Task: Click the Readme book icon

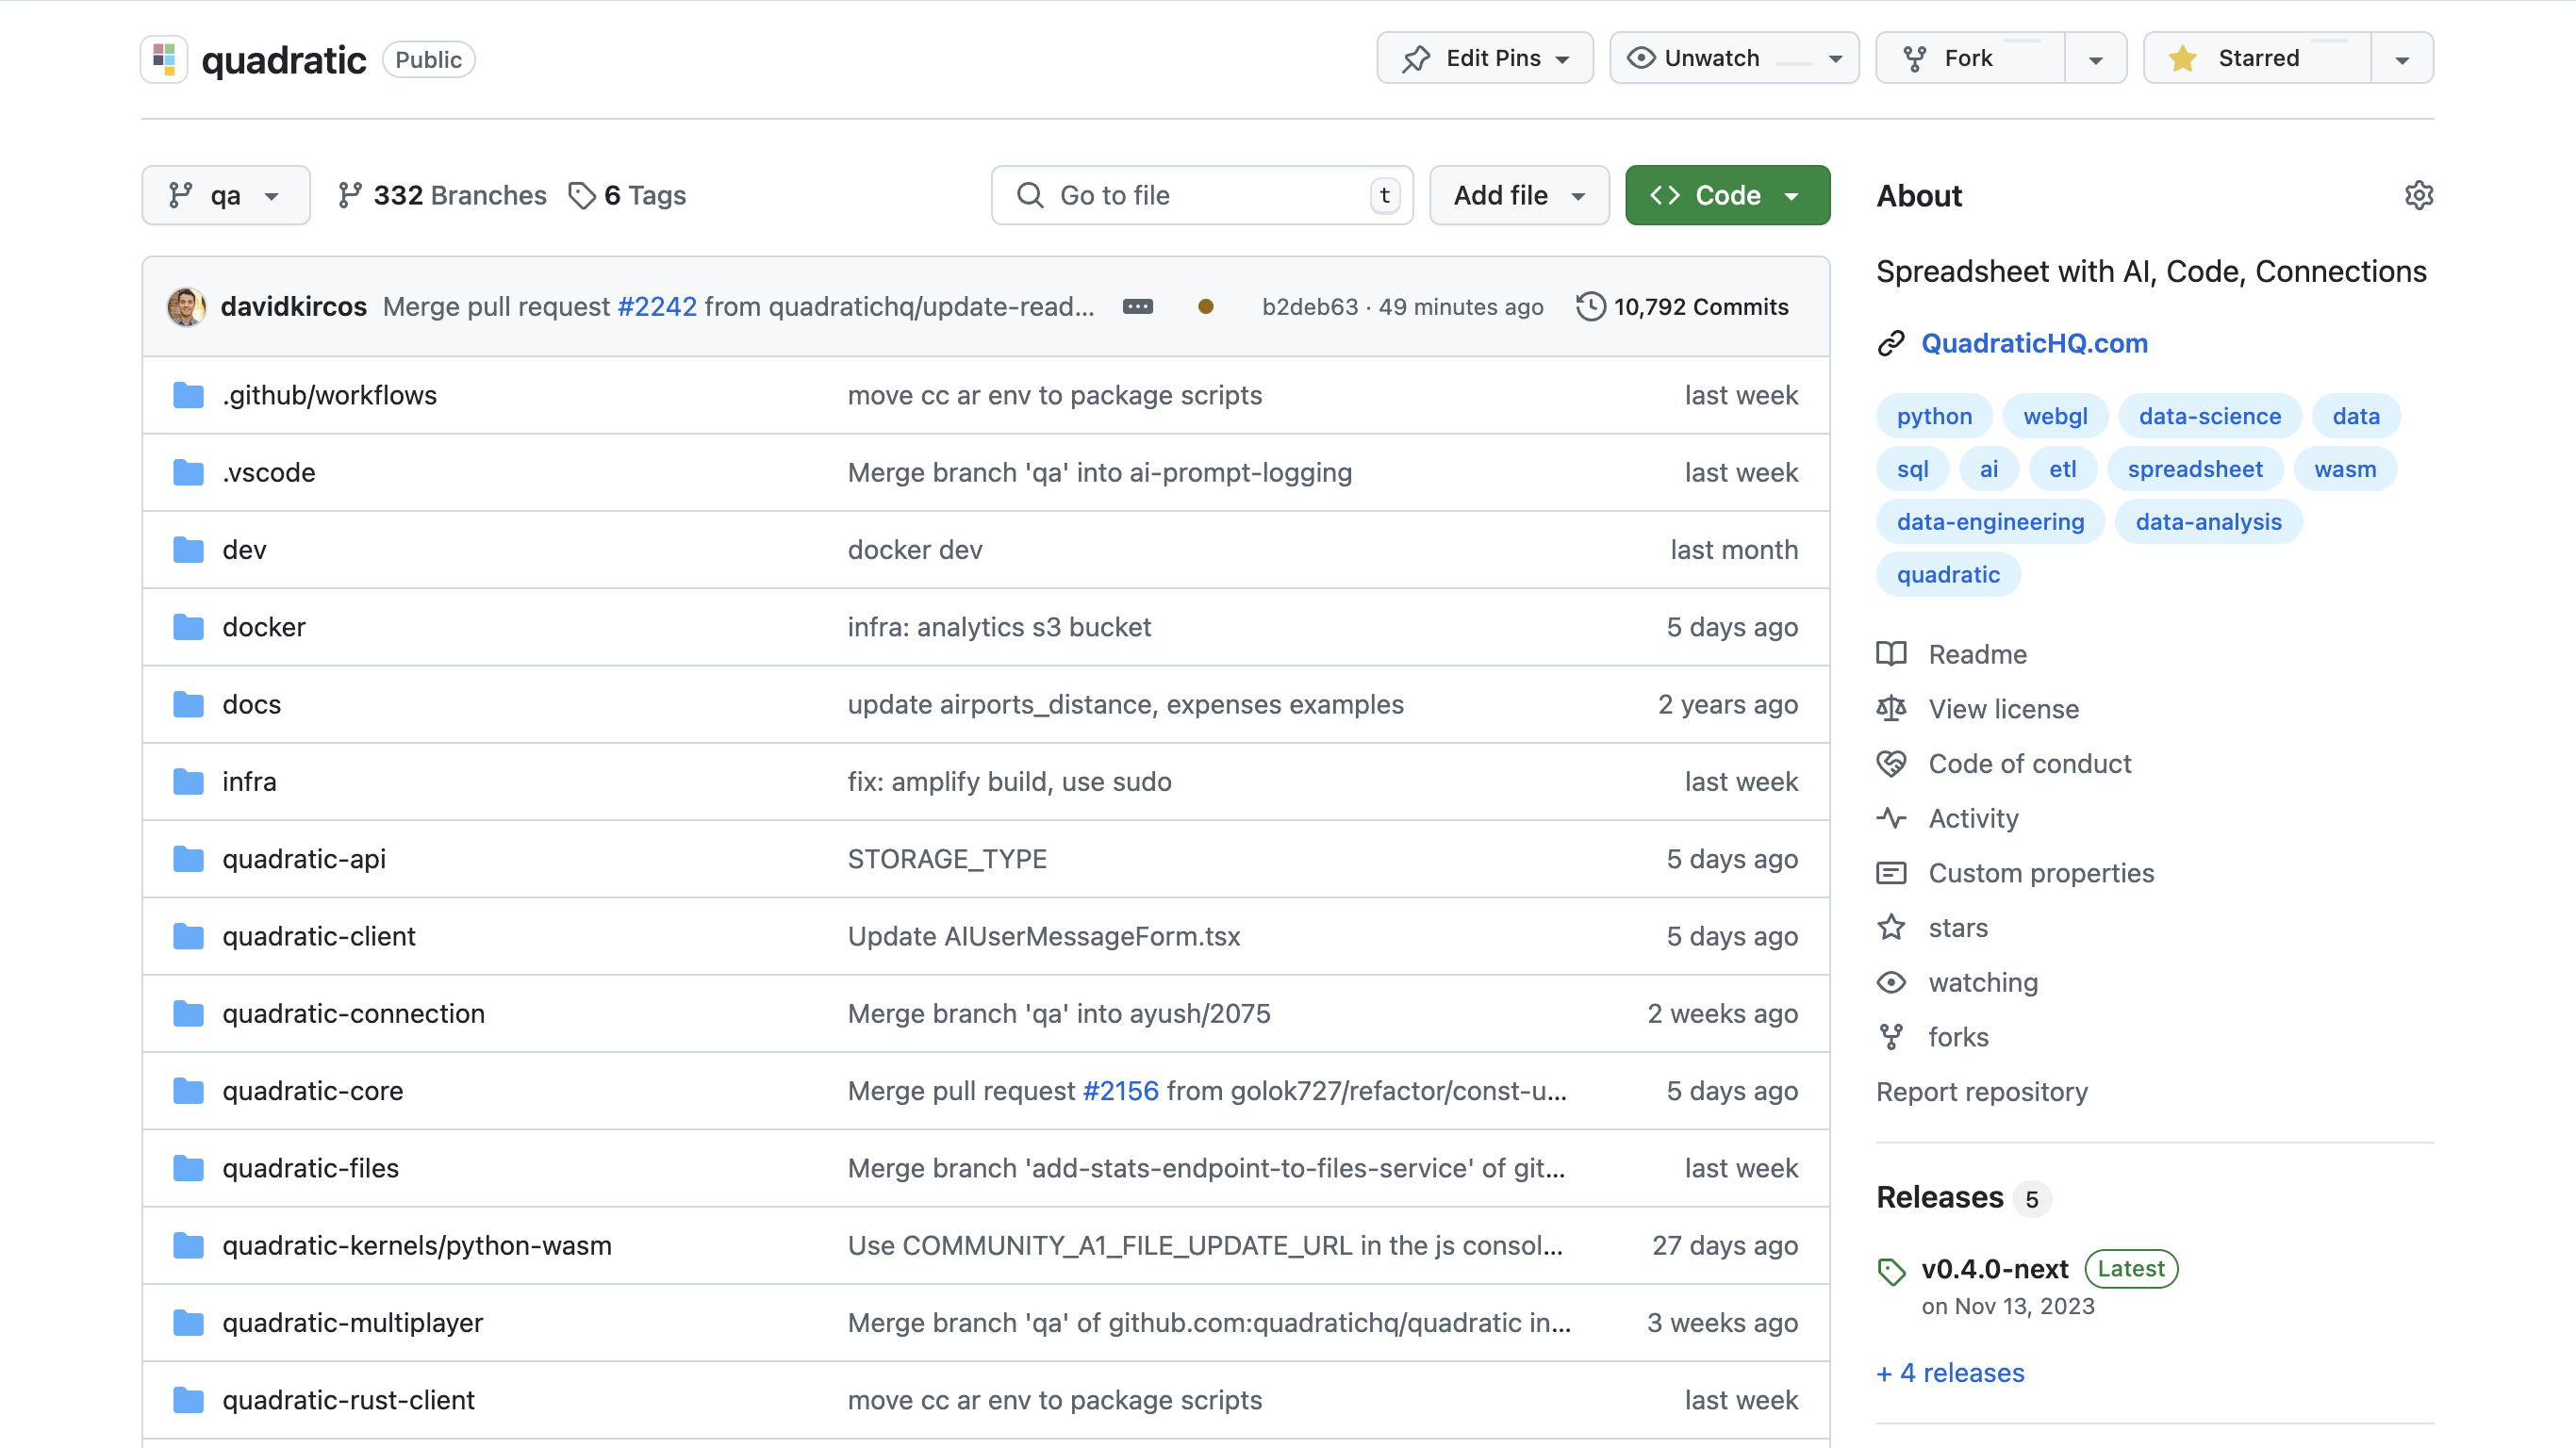Action: click(1890, 654)
